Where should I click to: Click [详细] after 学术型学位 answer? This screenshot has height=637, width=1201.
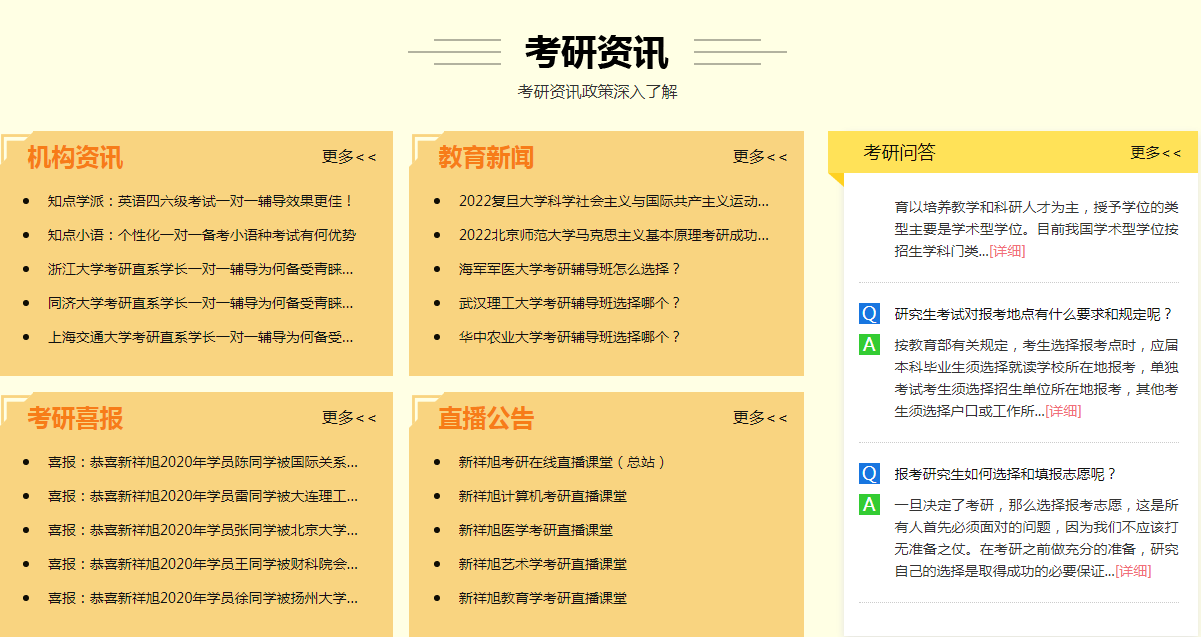coord(1007,251)
